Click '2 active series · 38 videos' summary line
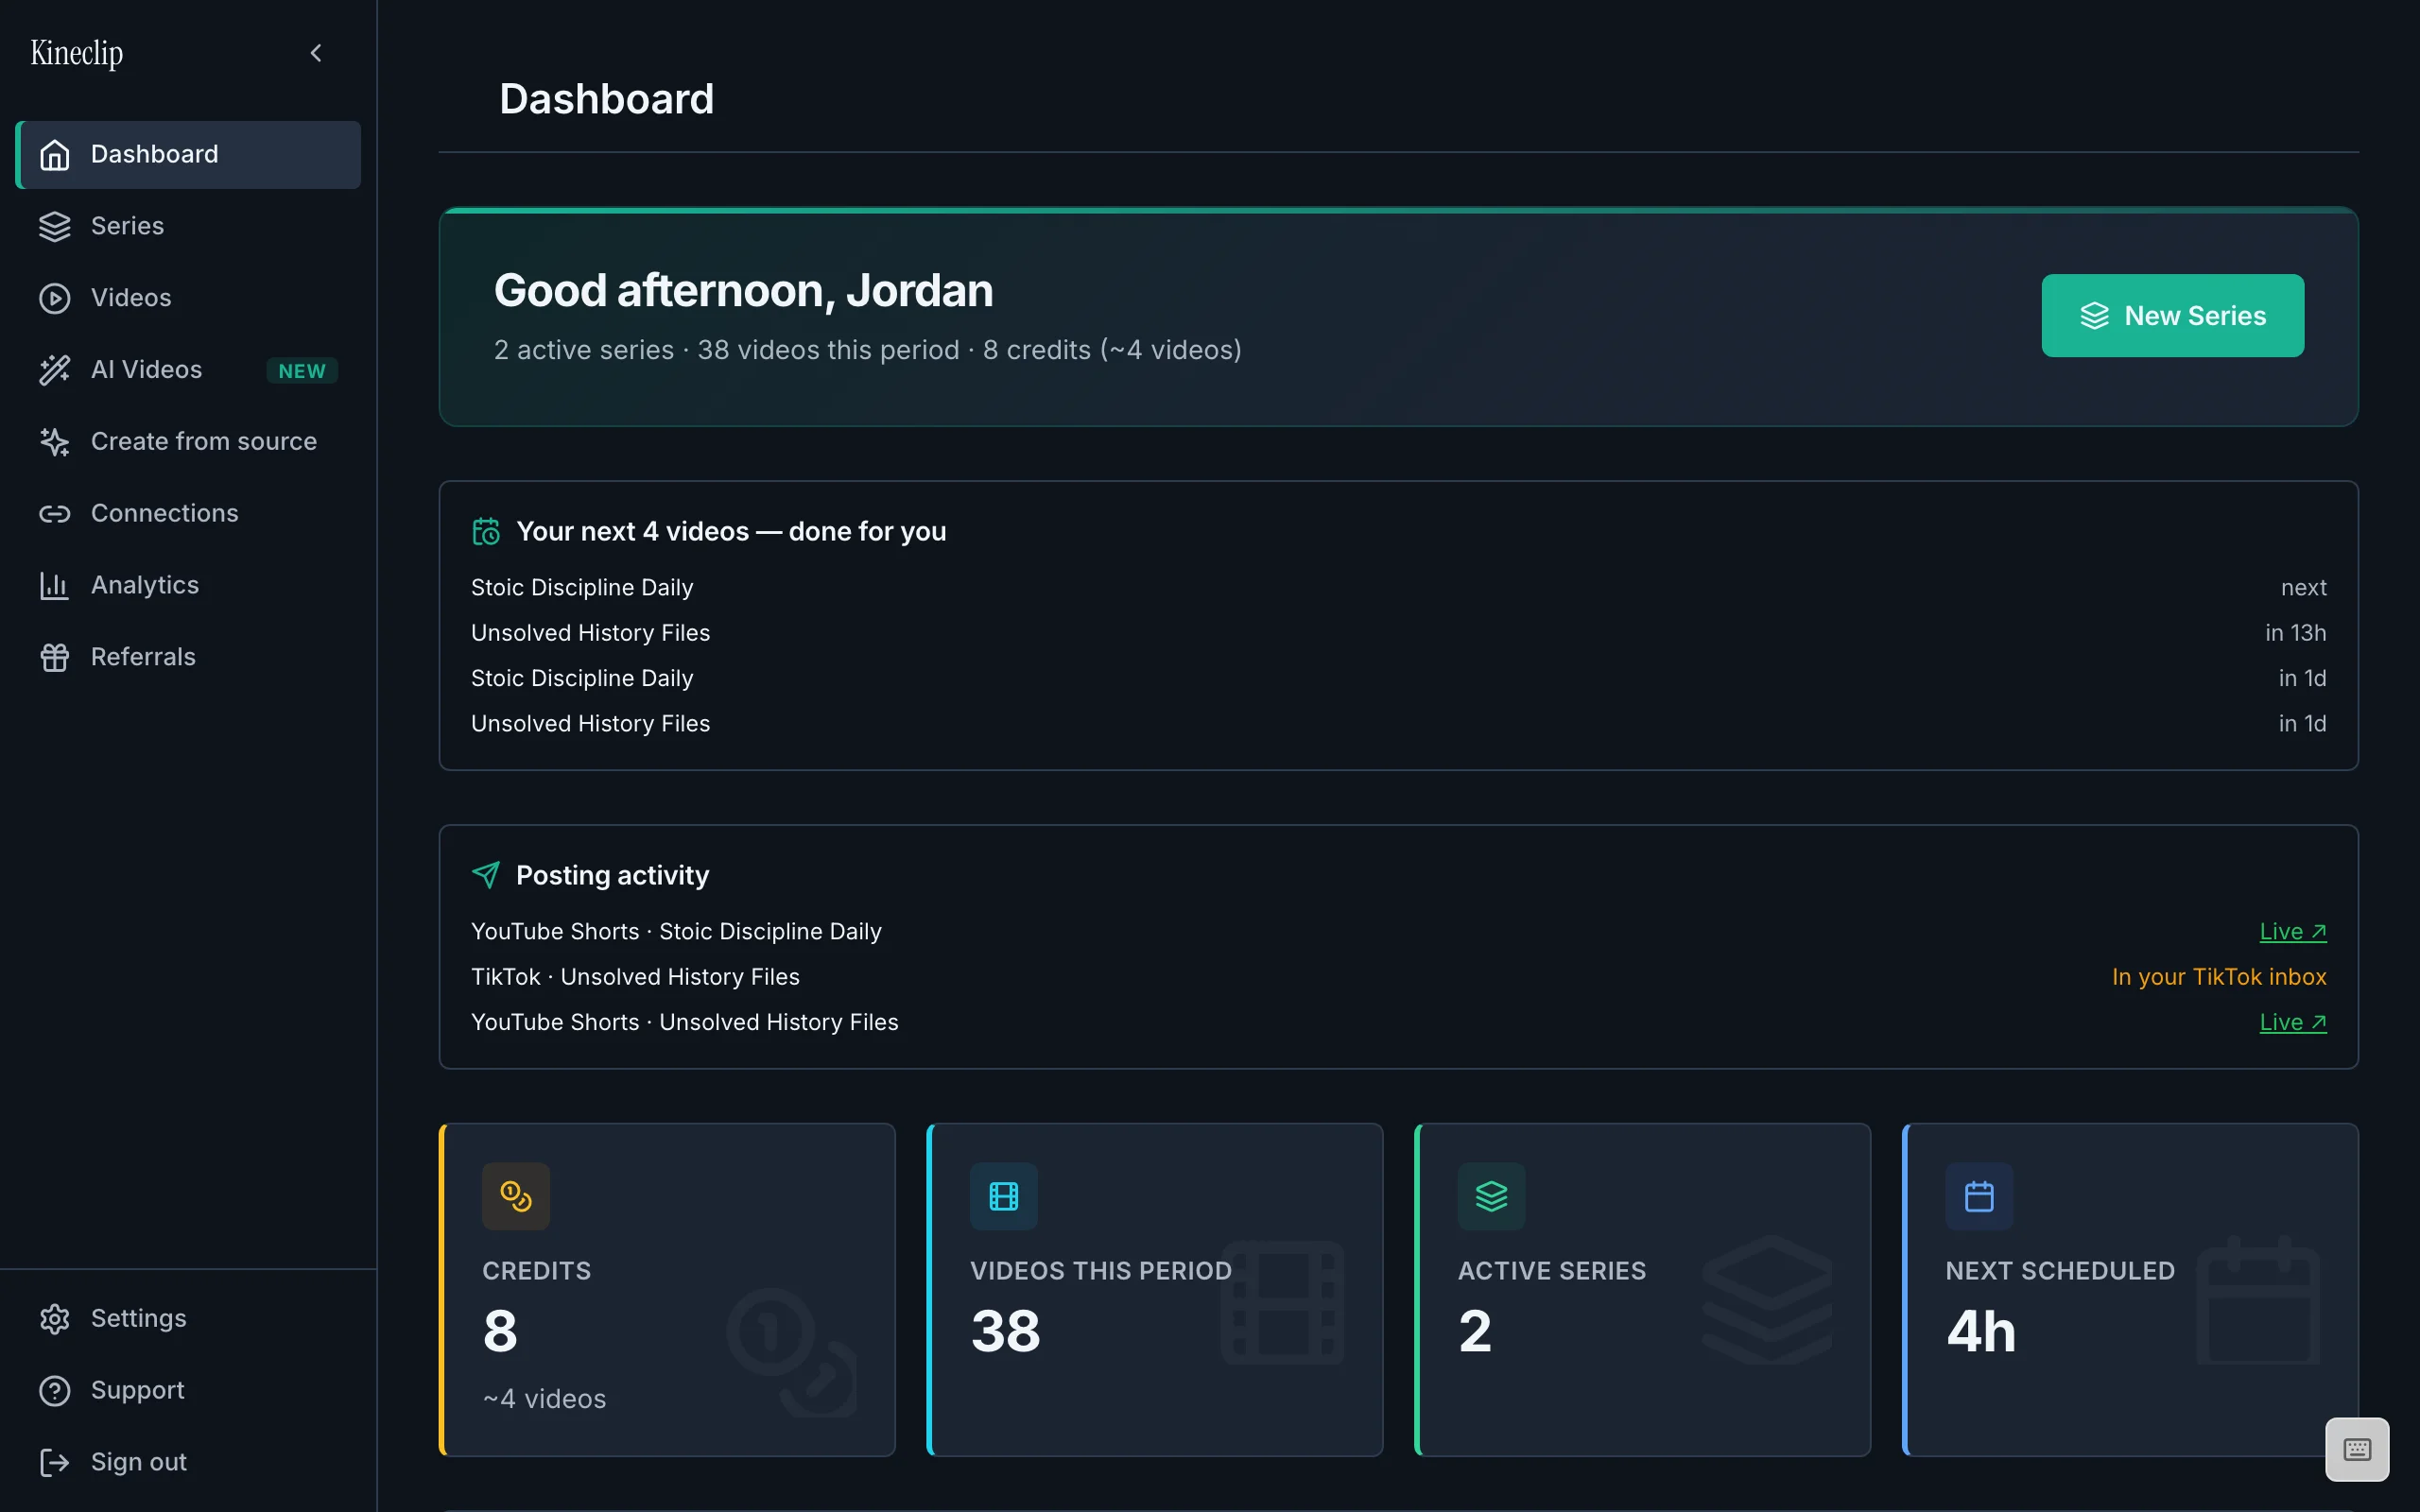The height and width of the screenshot is (1512, 2420). pos(867,350)
